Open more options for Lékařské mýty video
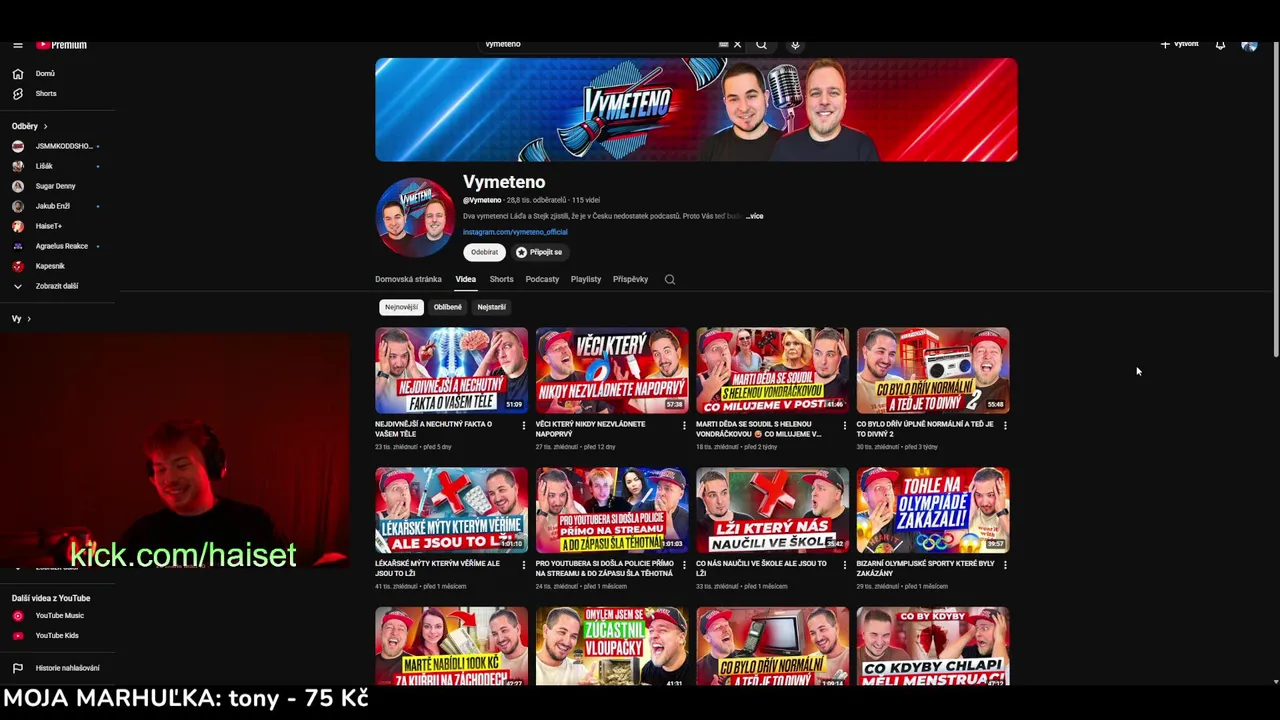This screenshot has height=720, width=1280. pos(523,565)
